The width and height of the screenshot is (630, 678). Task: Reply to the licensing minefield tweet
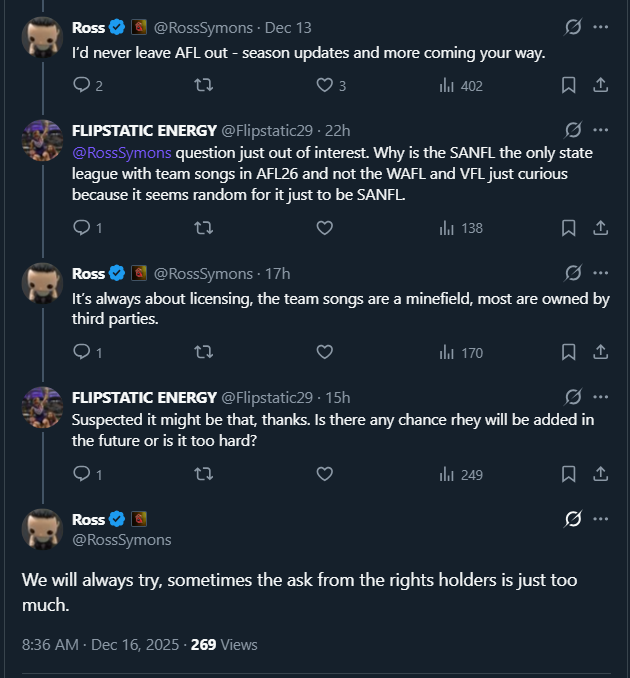coord(82,352)
